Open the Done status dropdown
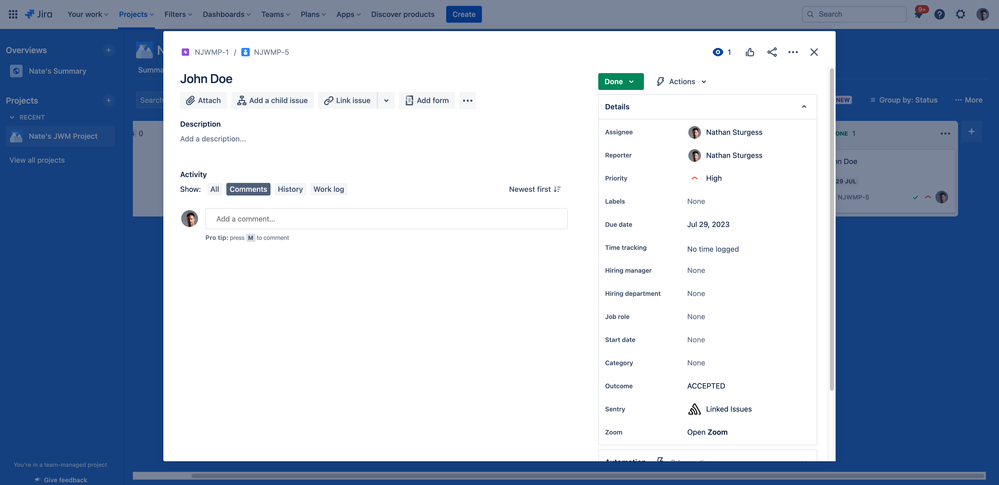This screenshot has width=999, height=485. [621, 82]
